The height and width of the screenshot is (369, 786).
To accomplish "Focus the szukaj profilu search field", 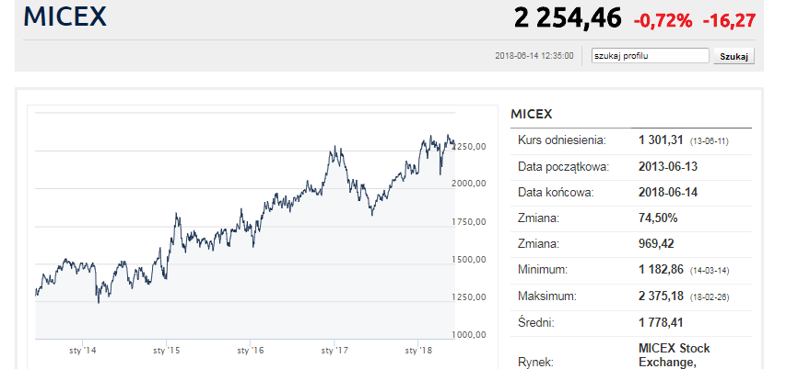I will click(x=650, y=56).
